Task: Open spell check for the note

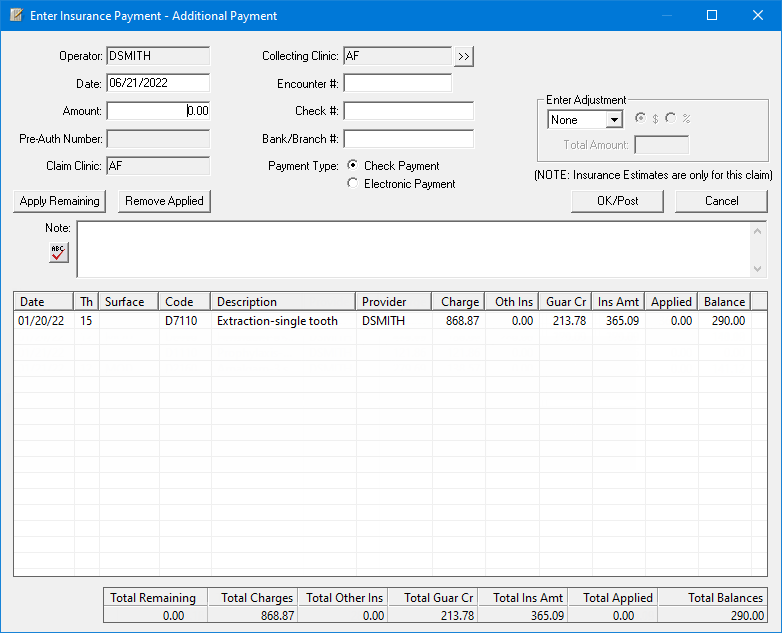Action: tap(58, 253)
